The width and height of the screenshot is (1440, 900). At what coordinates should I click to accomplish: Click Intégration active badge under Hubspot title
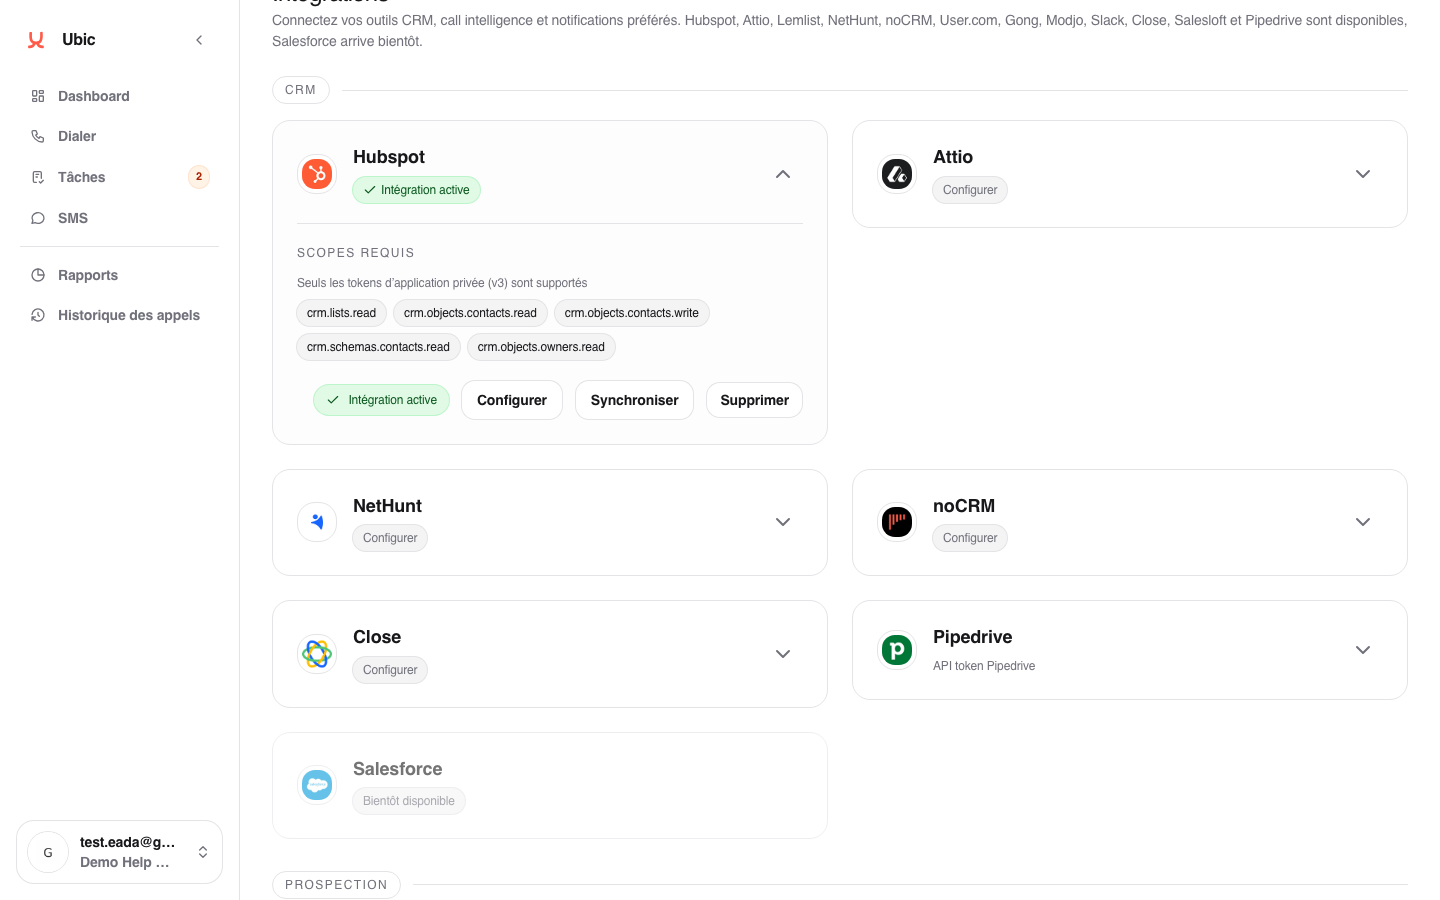pyautogui.click(x=416, y=190)
